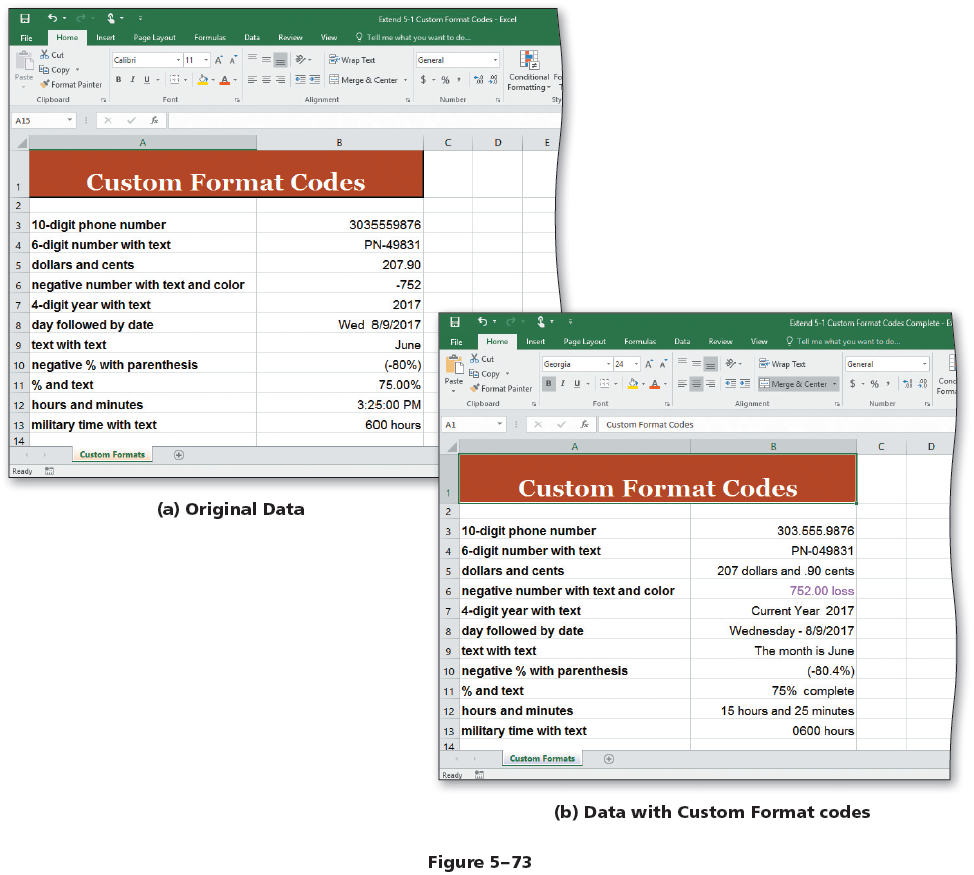Click the Percent Style icon

tap(444, 78)
